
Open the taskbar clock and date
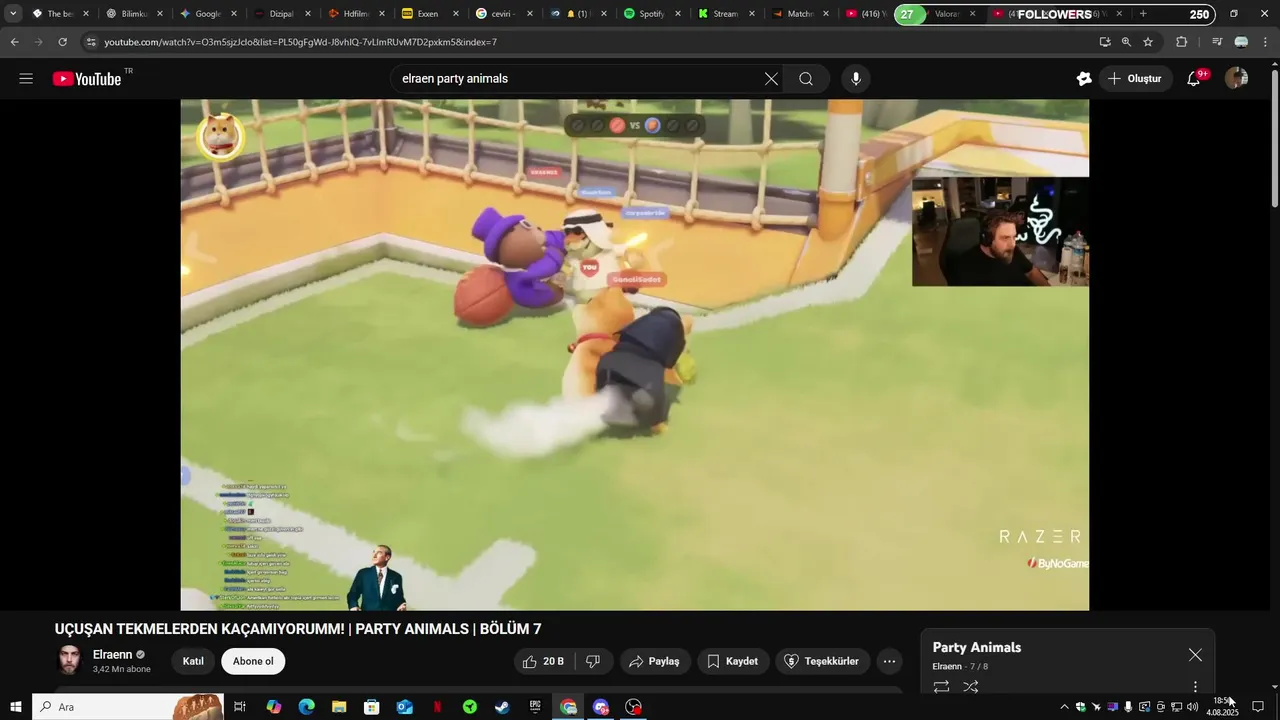click(1222, 707)
